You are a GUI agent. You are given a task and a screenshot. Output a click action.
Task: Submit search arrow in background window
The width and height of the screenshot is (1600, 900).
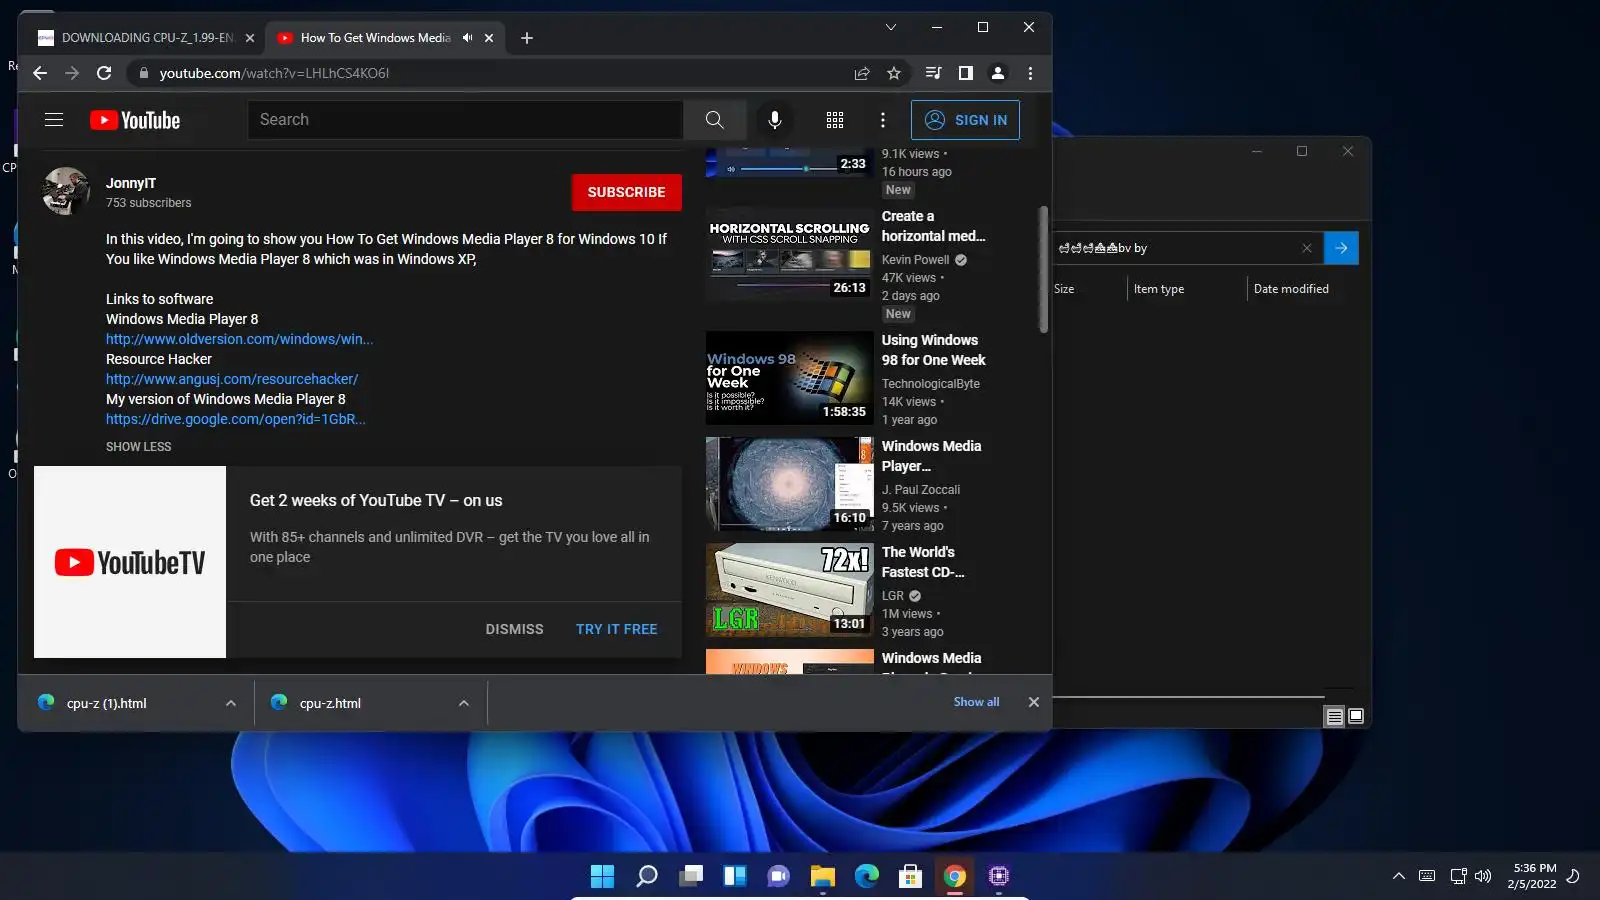click(x=1341, y=248)
